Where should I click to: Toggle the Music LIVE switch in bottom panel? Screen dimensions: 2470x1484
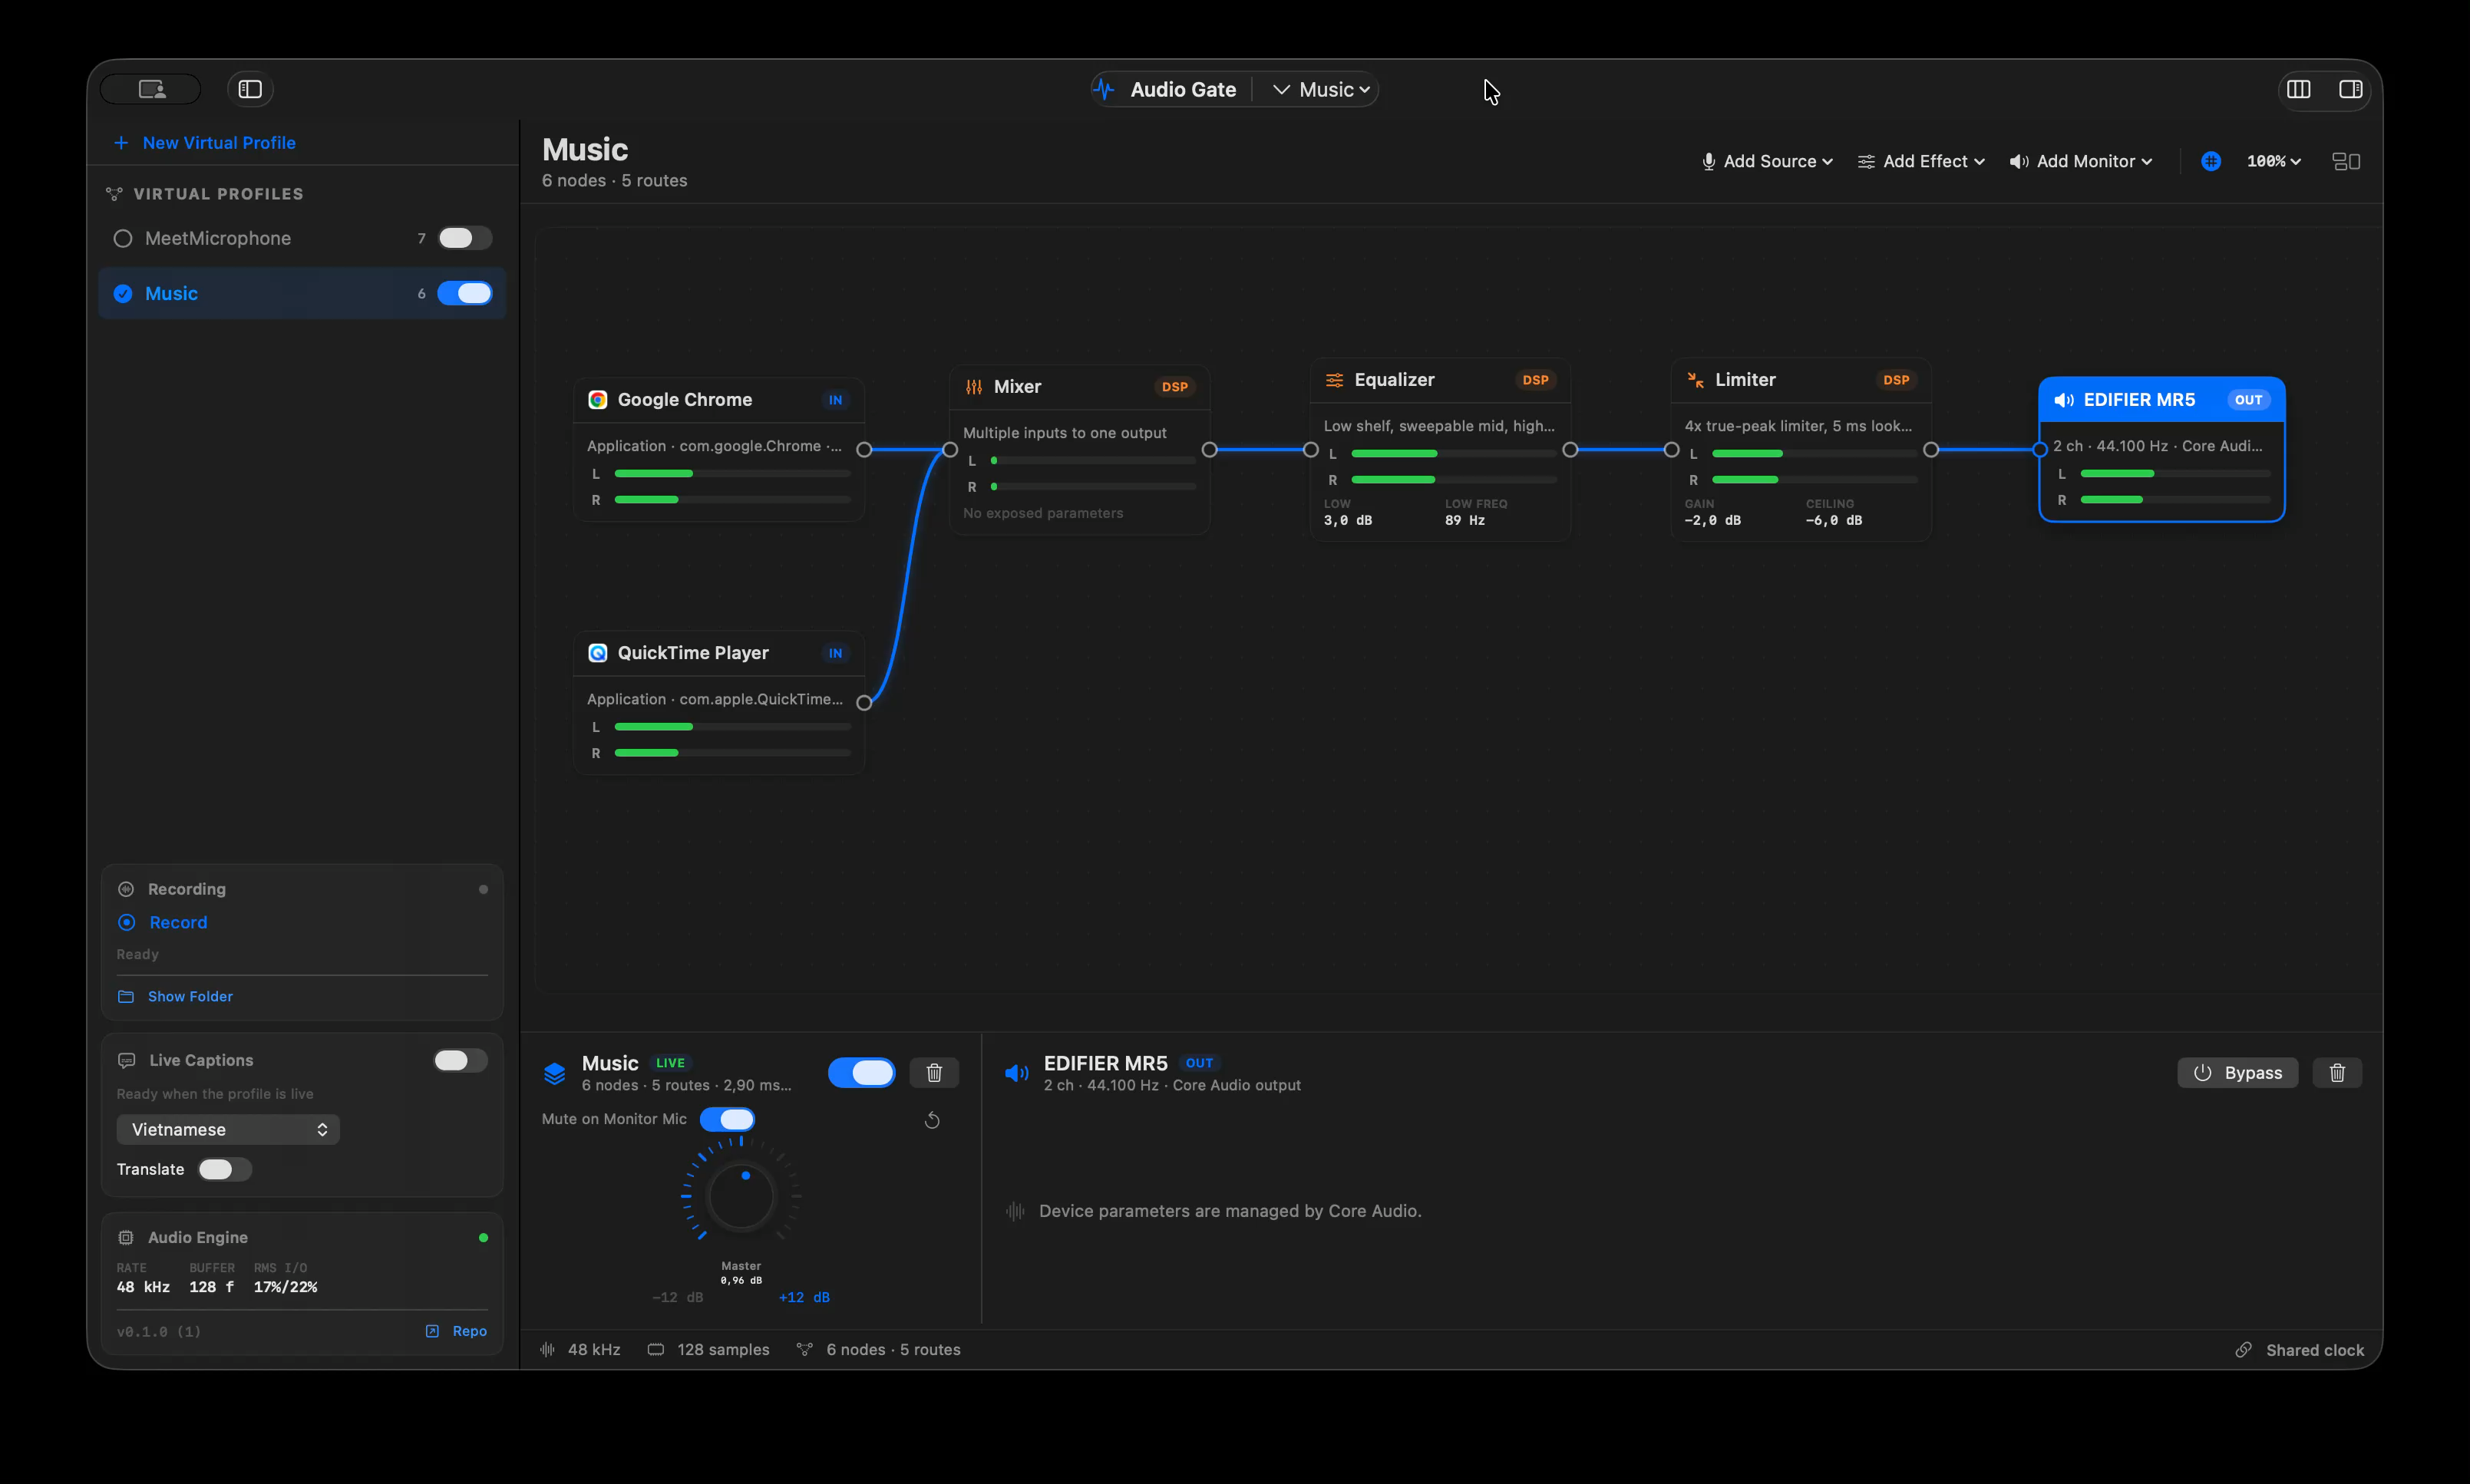862,1073
